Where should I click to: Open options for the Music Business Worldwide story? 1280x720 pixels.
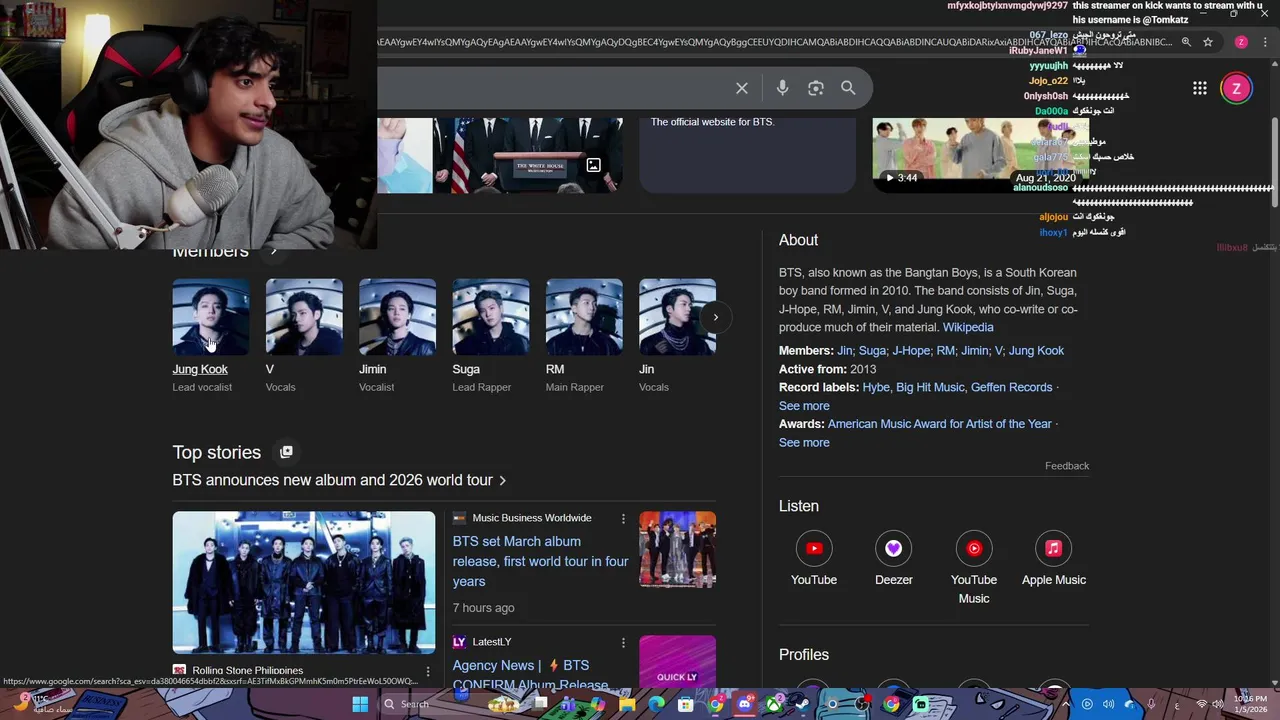tap(623, 518)
